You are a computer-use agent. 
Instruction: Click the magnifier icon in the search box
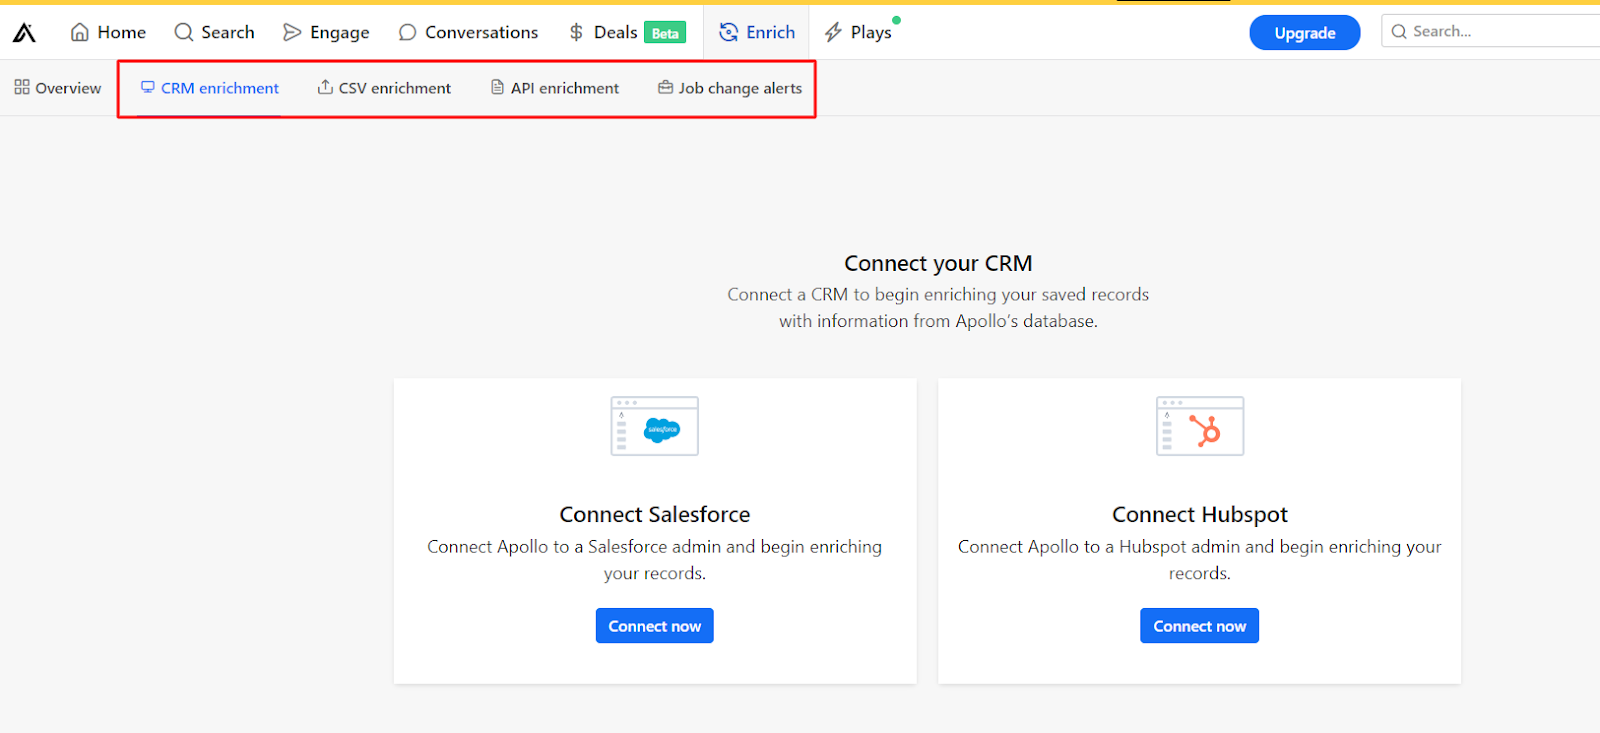(1399, 31)
